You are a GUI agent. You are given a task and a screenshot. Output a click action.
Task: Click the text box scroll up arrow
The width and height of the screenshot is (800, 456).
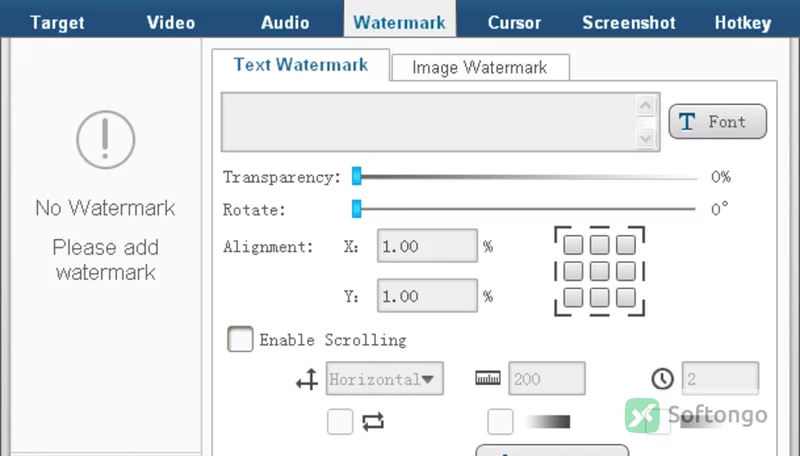point(645,106)
